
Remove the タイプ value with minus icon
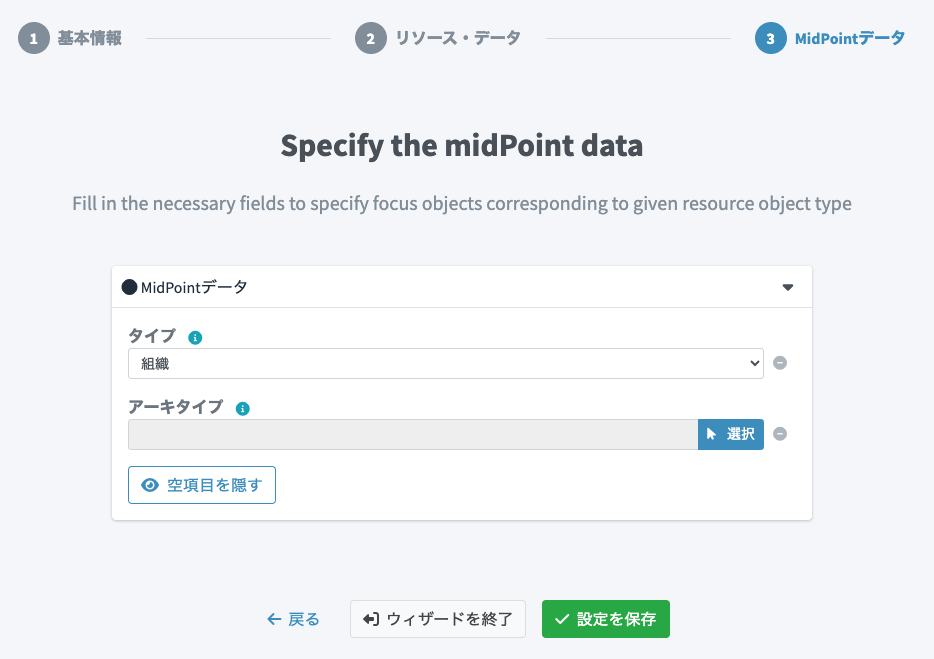(x=780, y=363)
